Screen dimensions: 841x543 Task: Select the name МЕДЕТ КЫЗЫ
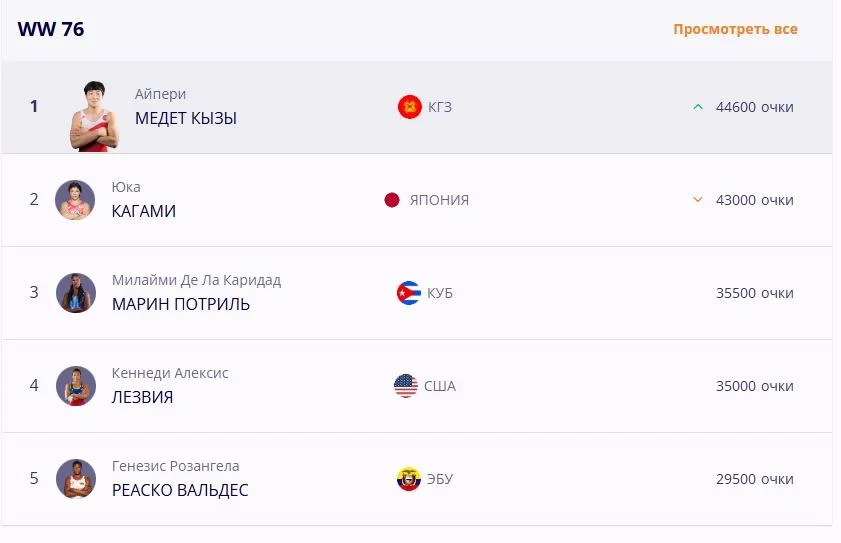(186, 118)
